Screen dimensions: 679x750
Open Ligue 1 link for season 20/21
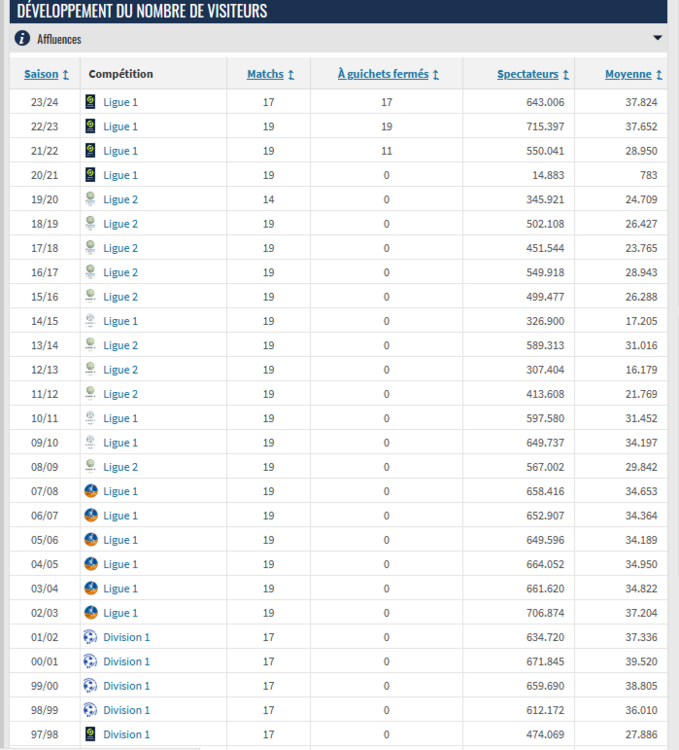120,175
